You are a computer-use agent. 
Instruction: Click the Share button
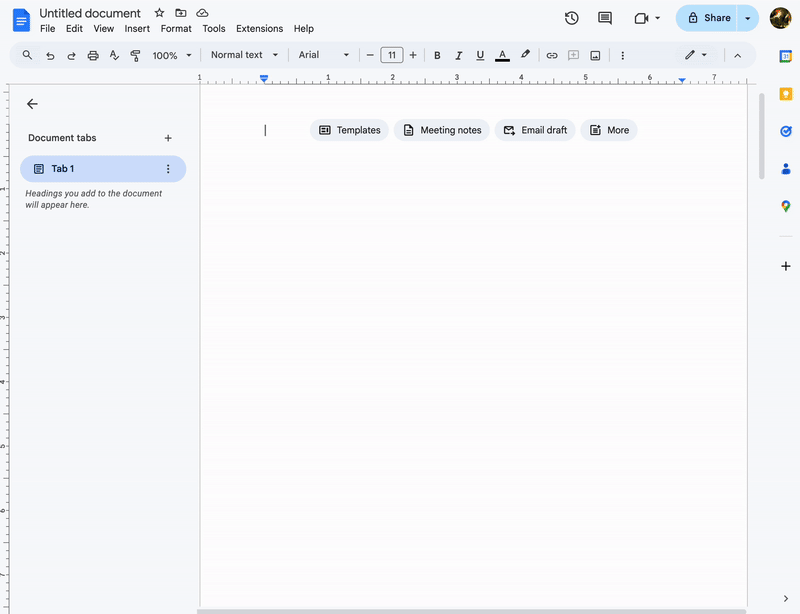click(708, 18)
